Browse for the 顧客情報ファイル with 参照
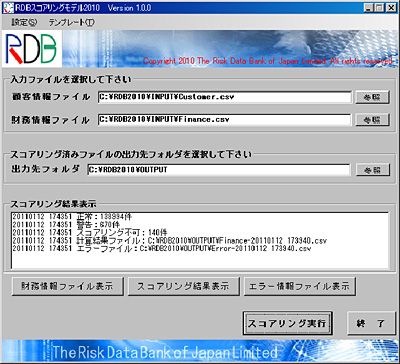 click(372, 98)
